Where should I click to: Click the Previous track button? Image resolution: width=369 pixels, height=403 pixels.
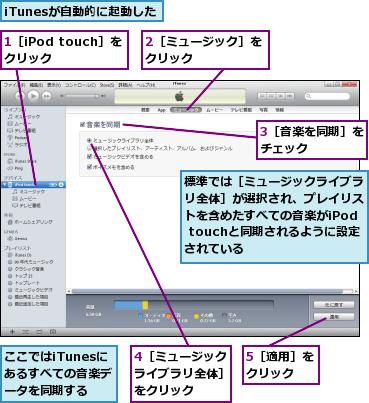(20, 96)
